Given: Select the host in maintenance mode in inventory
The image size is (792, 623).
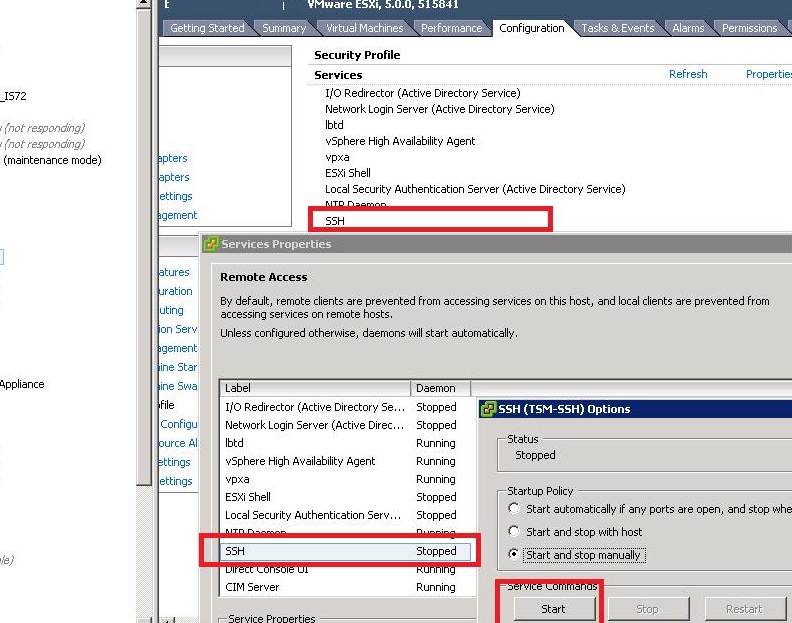Looking at the screenshot, I should [x=52, y=160].
